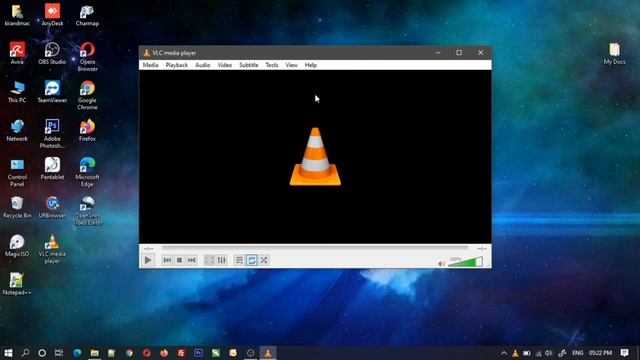The height and width of the screenshot is (360, 640).
Task: Click the taskbar search magnifier icon
Action: point(25,353)
